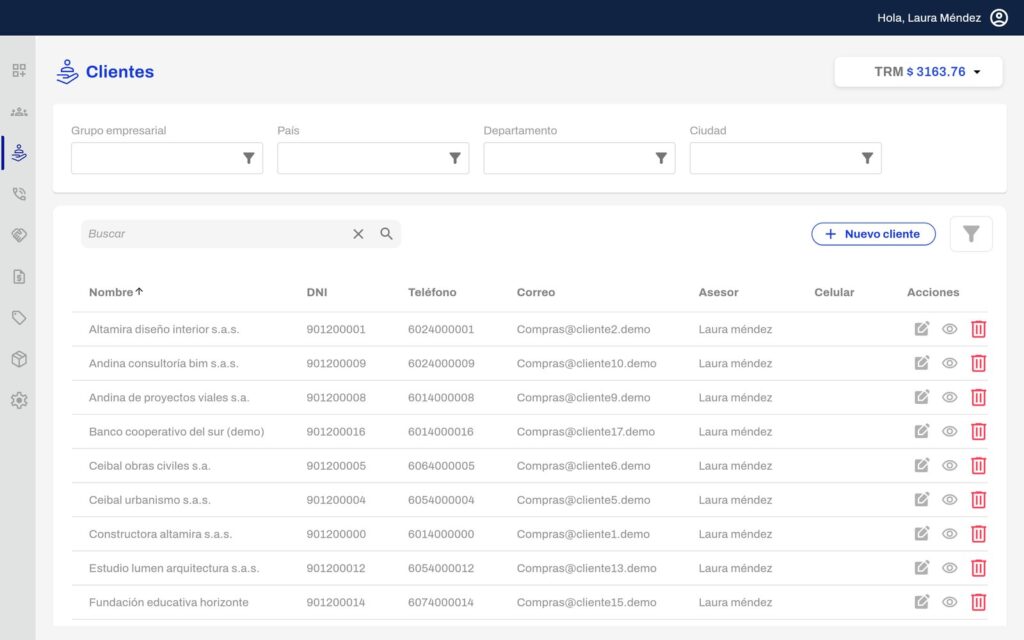The height and width of the screenshot is (640, 1024).
Task: Open the settings gear in sidebar
Action: (19, 400)
